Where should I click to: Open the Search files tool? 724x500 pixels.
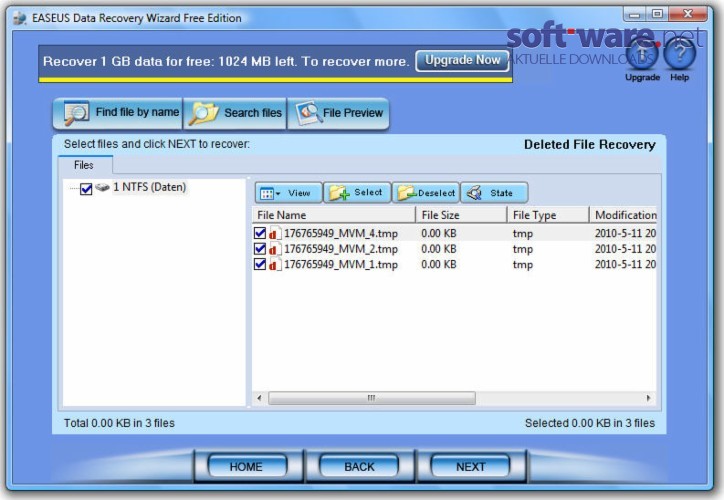tap(235, 113)
